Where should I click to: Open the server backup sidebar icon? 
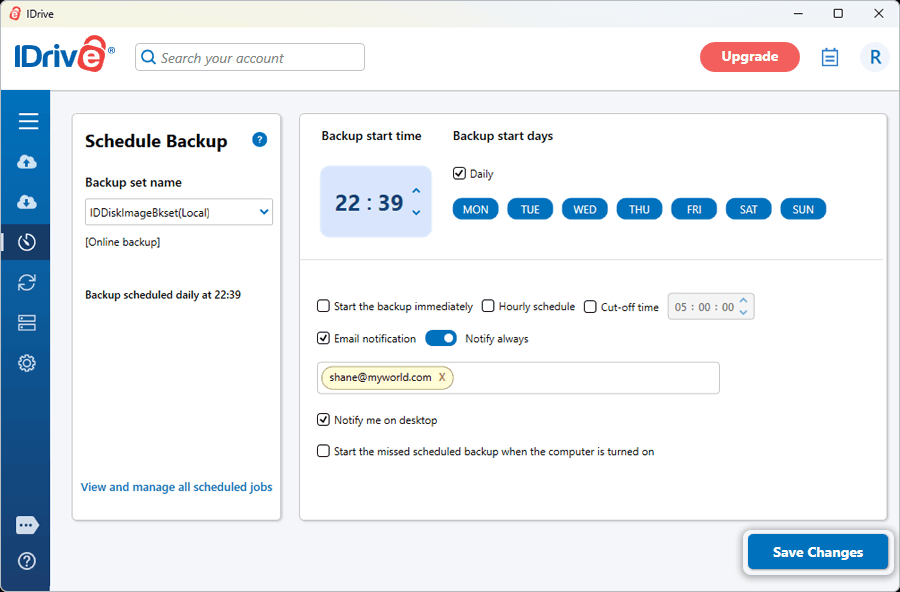click(27, 323)
